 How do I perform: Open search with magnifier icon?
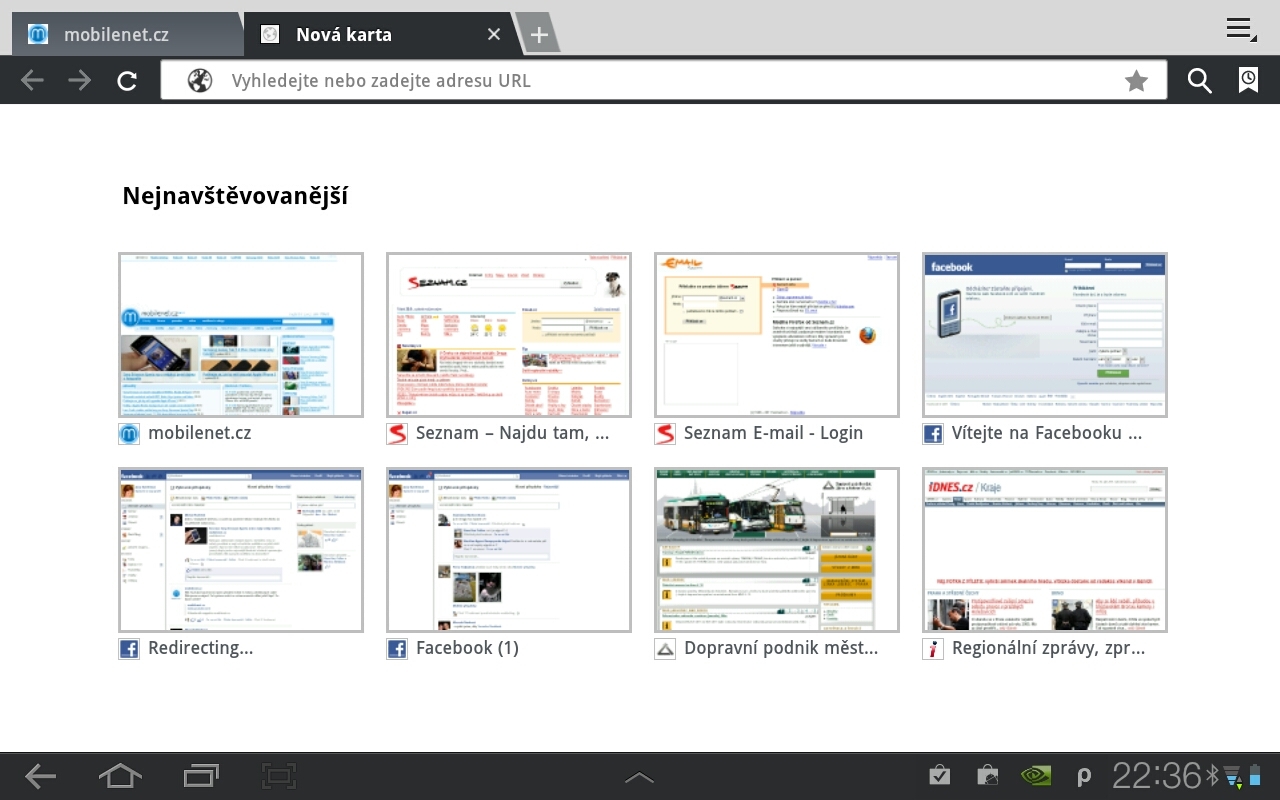[1199, 81]
